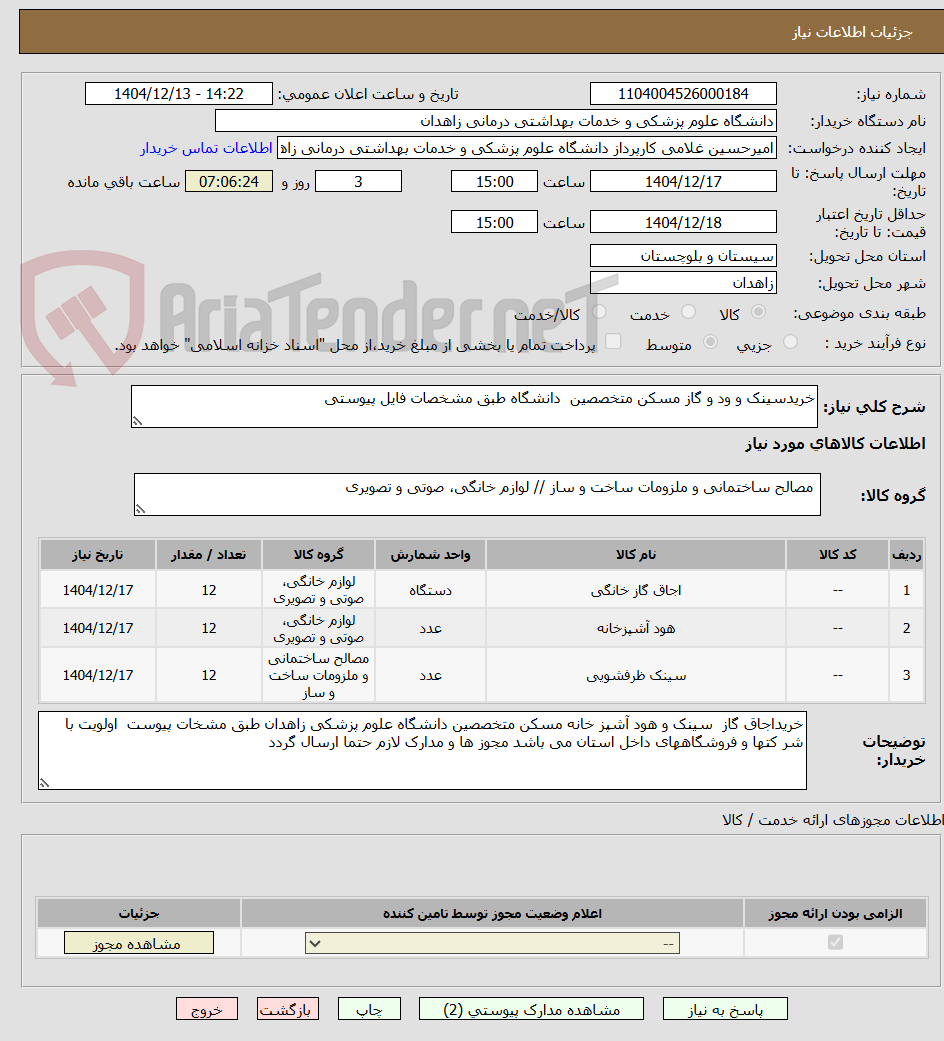944x1041 pixels.
Task: Click the response deadline time 15:00 field
Action: point(494,181)
